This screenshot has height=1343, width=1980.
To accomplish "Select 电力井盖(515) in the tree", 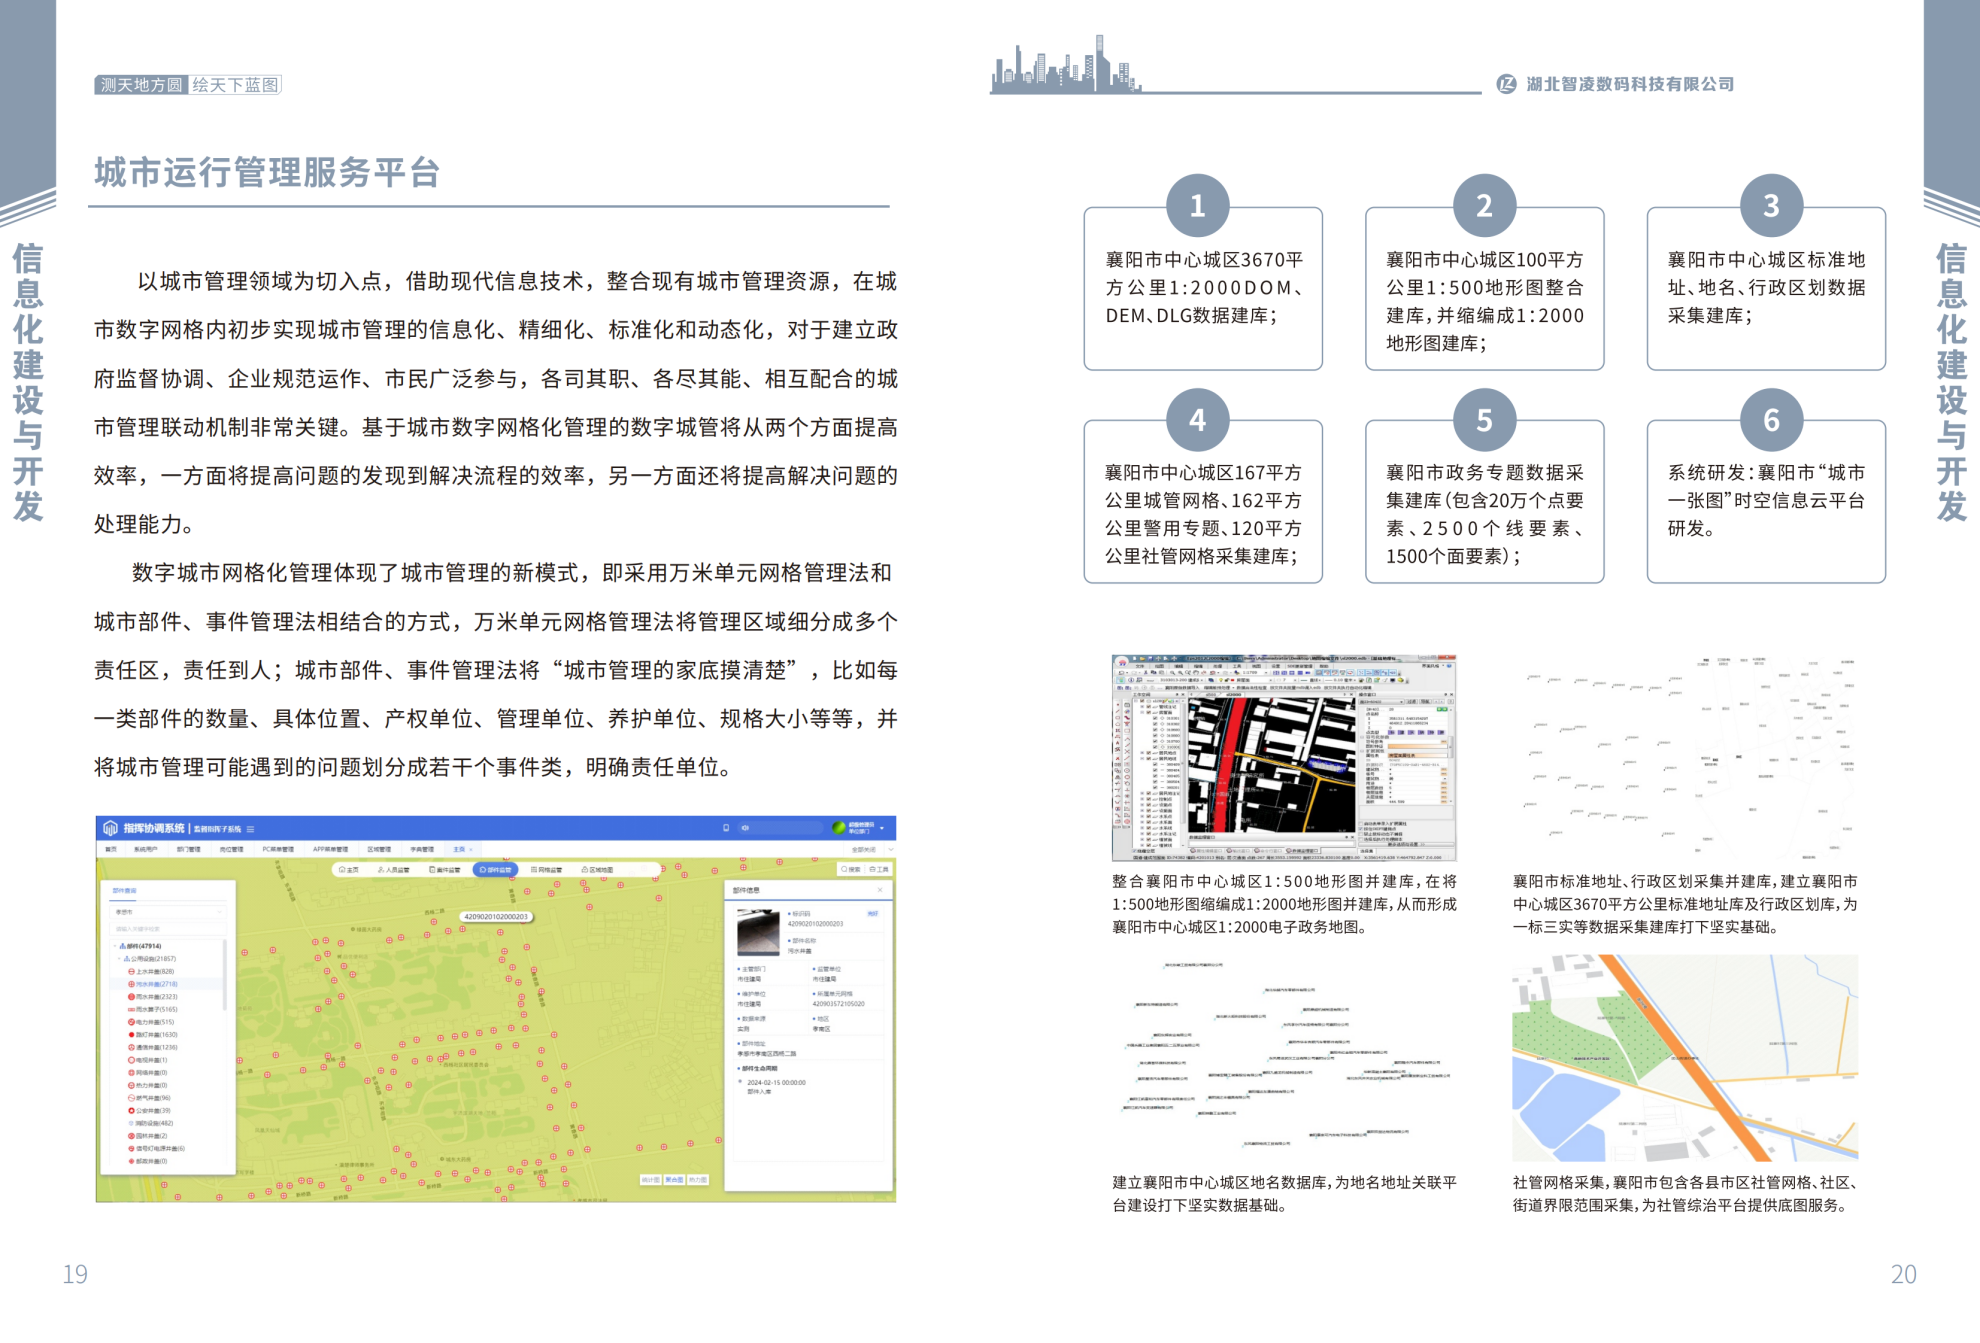I will [151, 1022].
